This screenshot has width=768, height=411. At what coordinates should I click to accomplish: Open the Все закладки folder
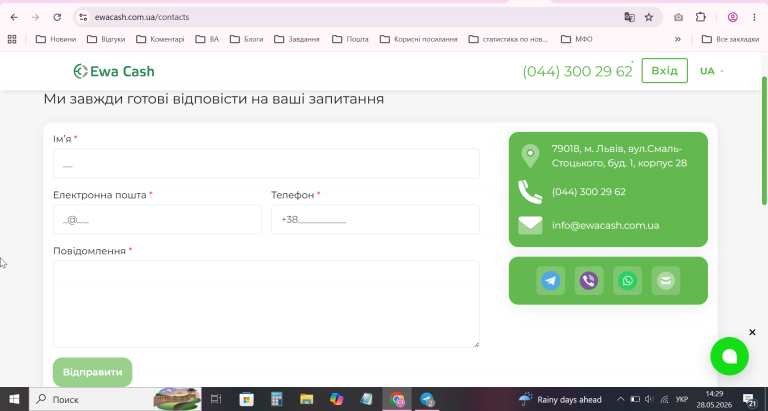(730, 39)
